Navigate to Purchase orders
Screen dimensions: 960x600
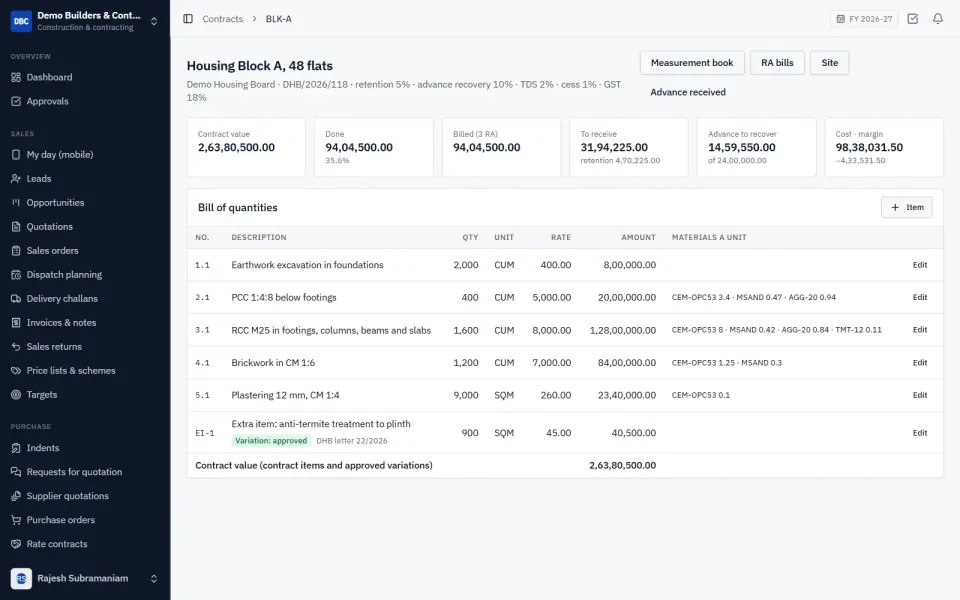(x=85, y=520)
